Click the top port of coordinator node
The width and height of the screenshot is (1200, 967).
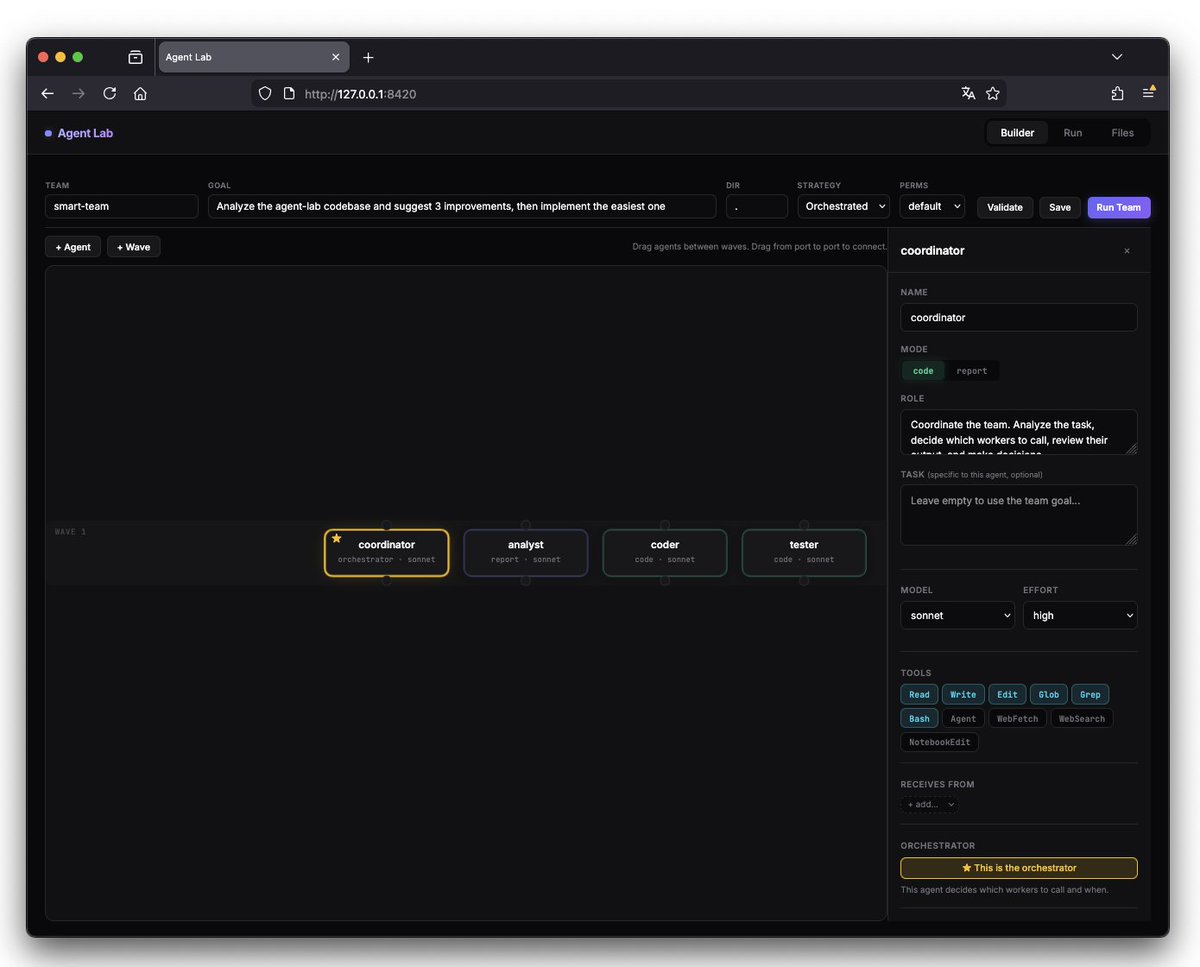tap(386, 525)
